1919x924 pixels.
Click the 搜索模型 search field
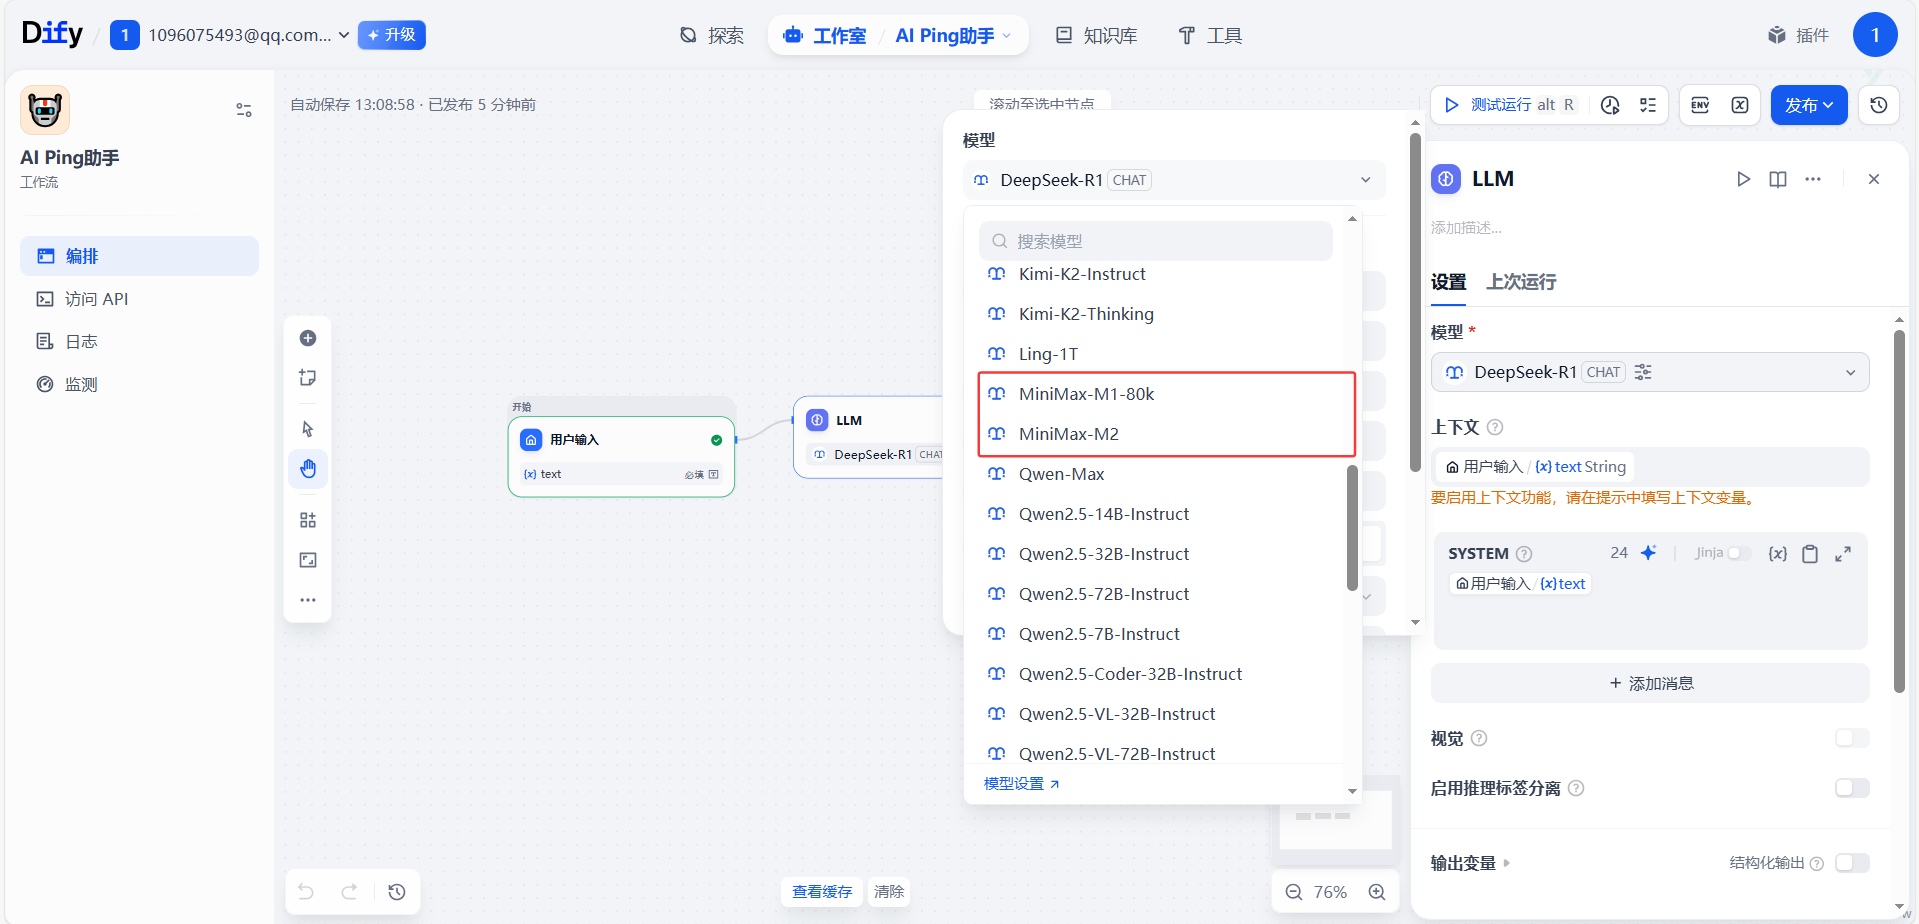[1155, 241]
